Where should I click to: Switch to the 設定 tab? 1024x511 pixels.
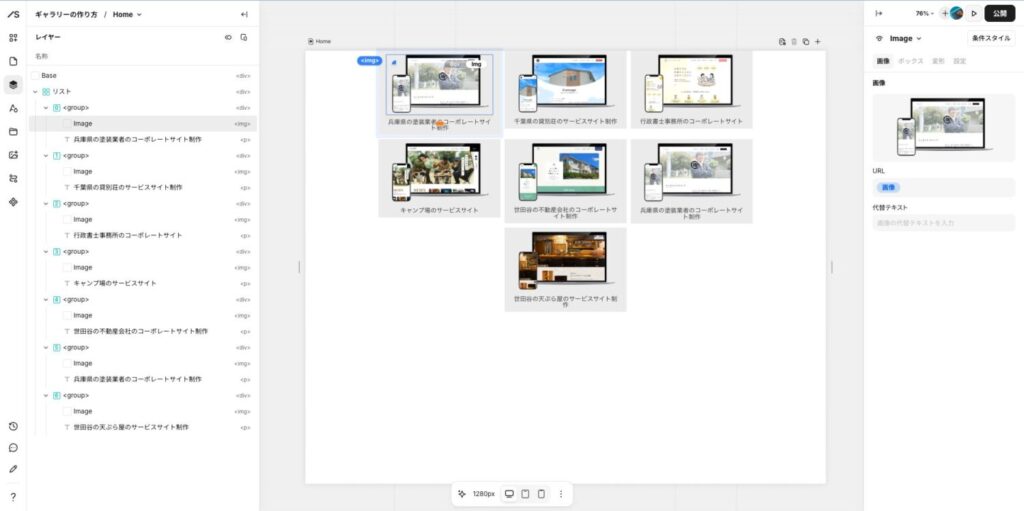(x=959, y=61)
